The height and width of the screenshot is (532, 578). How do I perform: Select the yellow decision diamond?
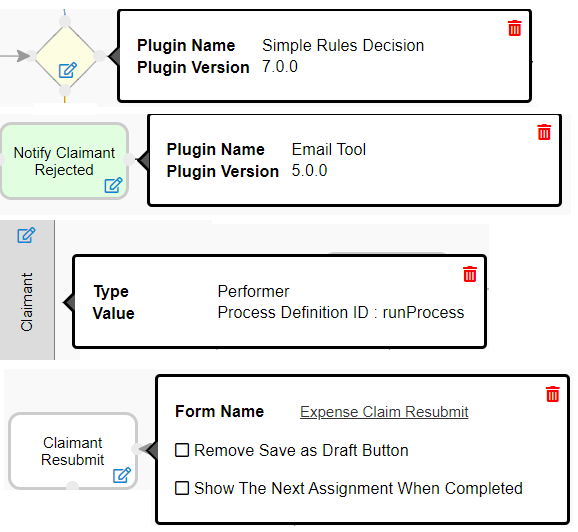tap(65, 56)
